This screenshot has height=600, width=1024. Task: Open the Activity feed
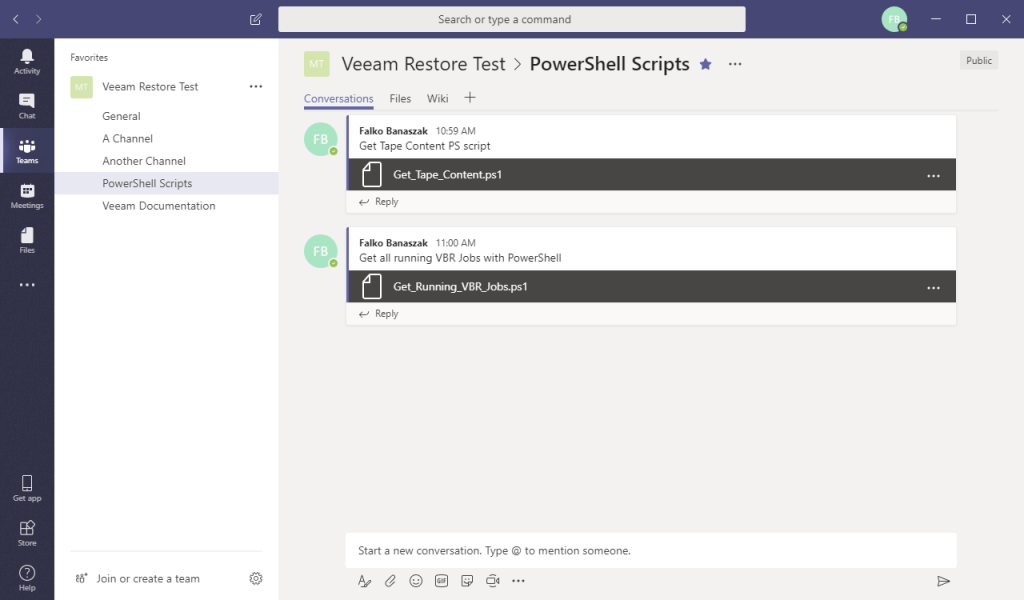click(27, 61)
